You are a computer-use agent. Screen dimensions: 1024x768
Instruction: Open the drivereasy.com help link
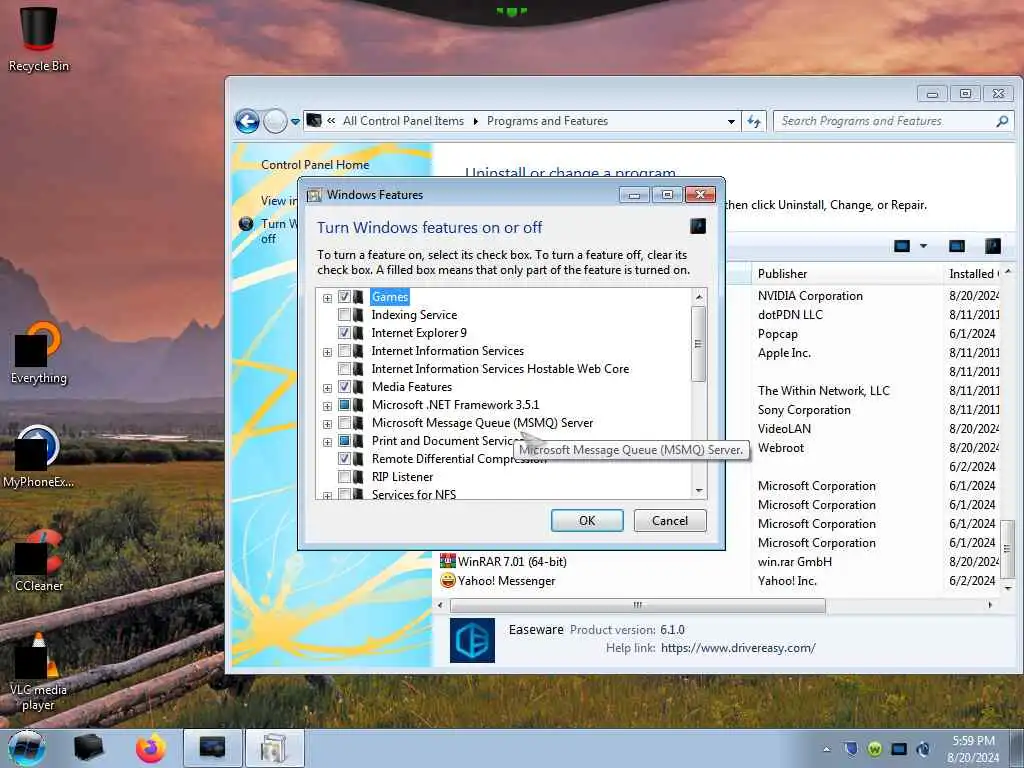pos(738,648)
